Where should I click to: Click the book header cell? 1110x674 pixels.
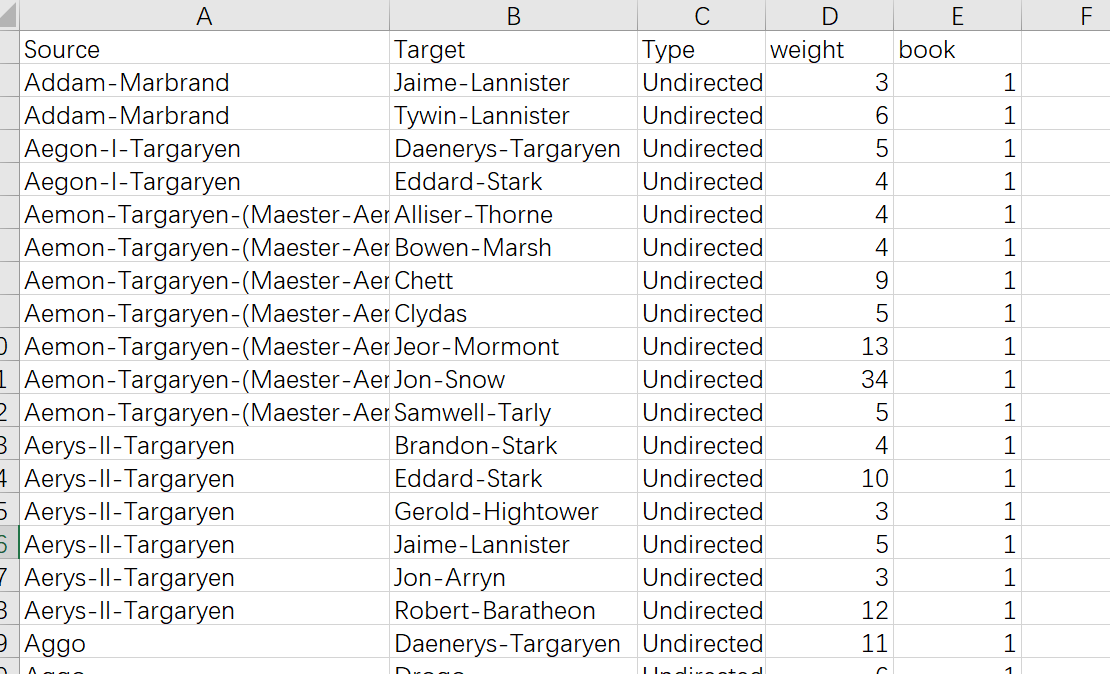(958, 48)
